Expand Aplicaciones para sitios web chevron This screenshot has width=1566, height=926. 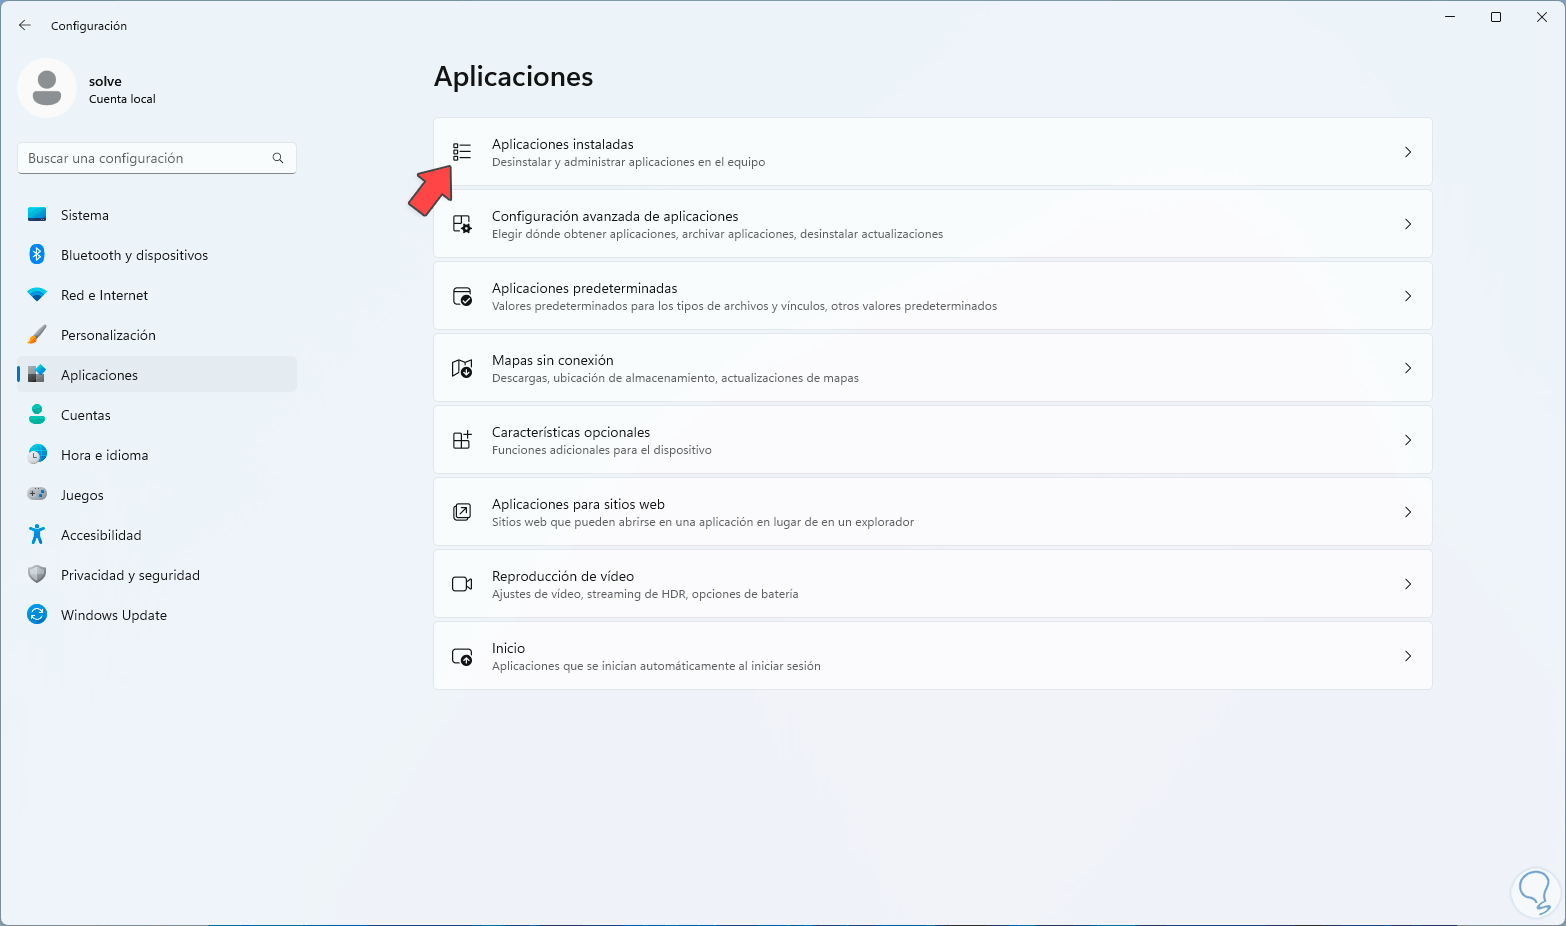1407,512
